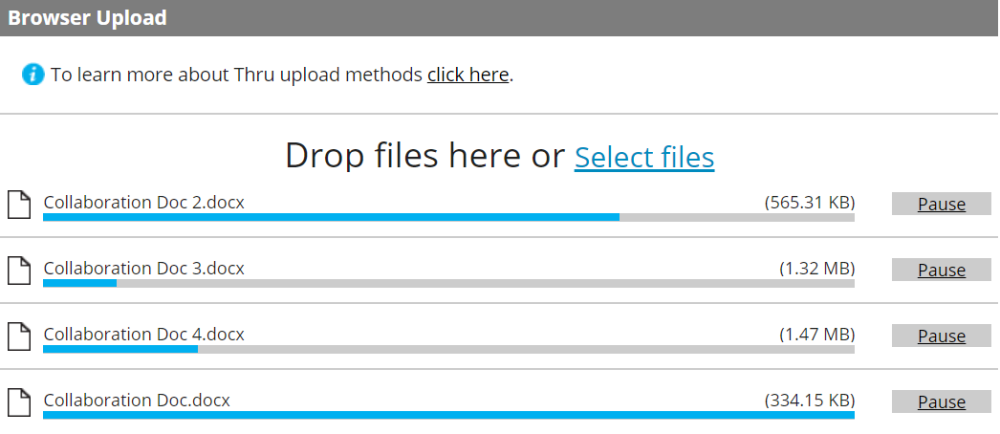
Task: Click the Collaboration Doc.docx progress bar
Action: [448, 415]
